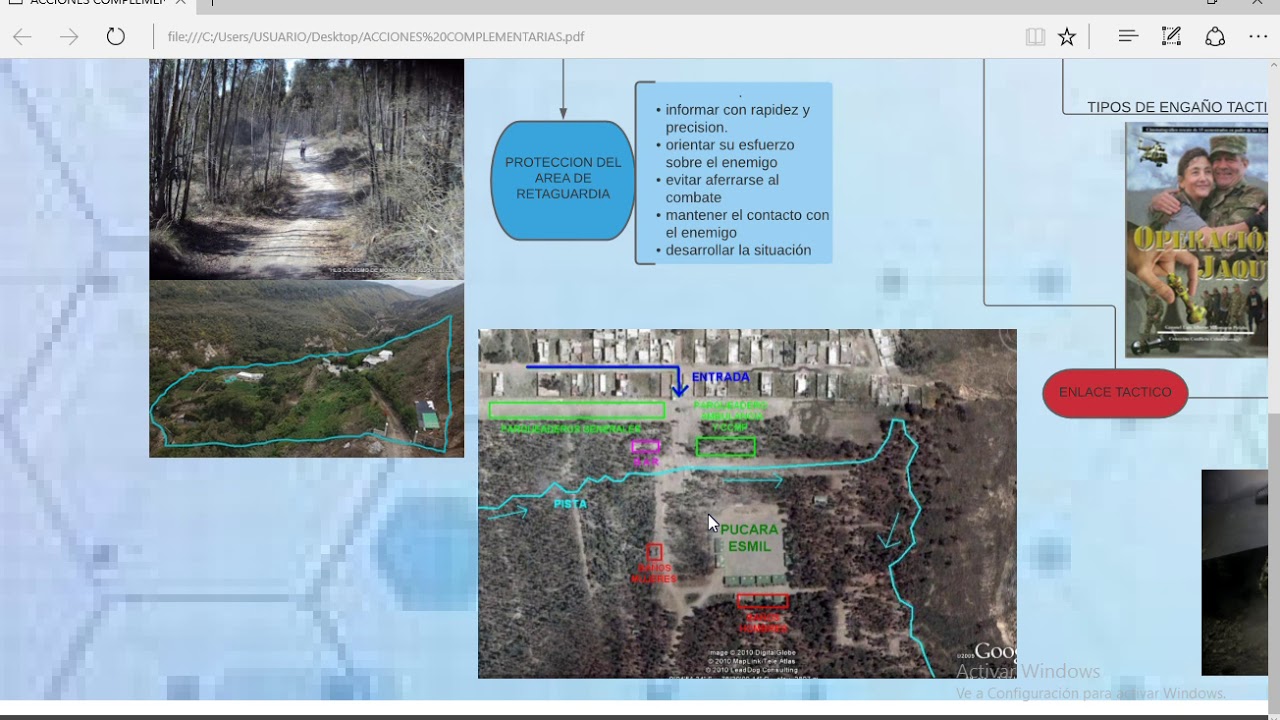Click the Share icon in the toolbar

pos(1215,37)
